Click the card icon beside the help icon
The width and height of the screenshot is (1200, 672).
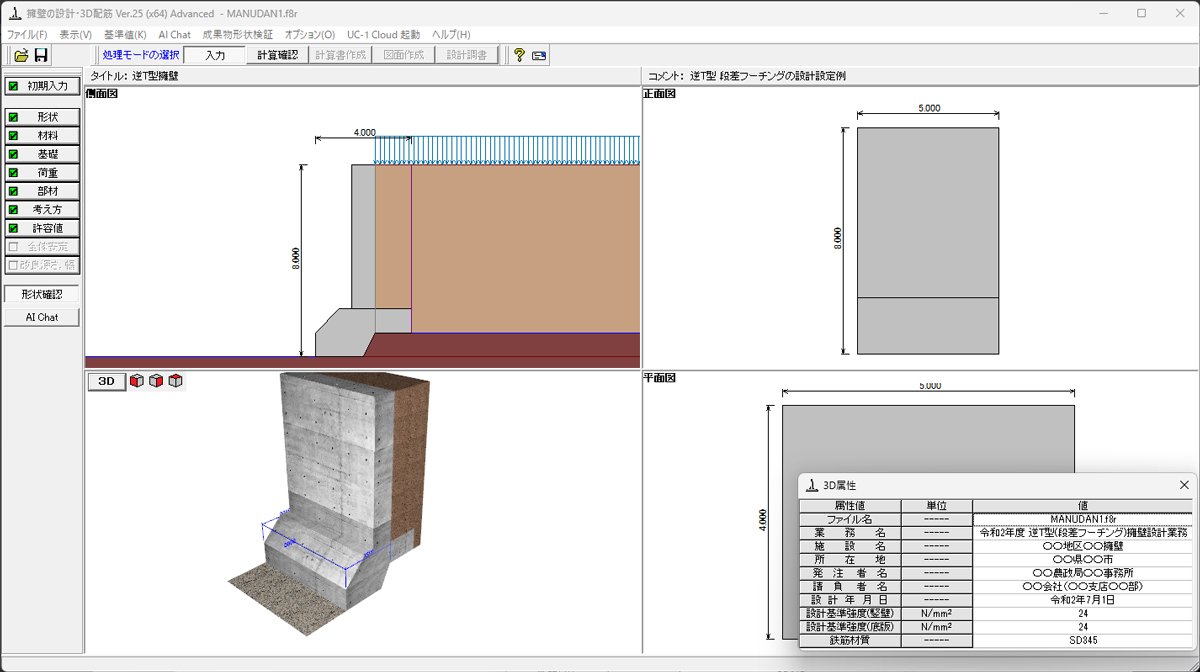(539, 56)
